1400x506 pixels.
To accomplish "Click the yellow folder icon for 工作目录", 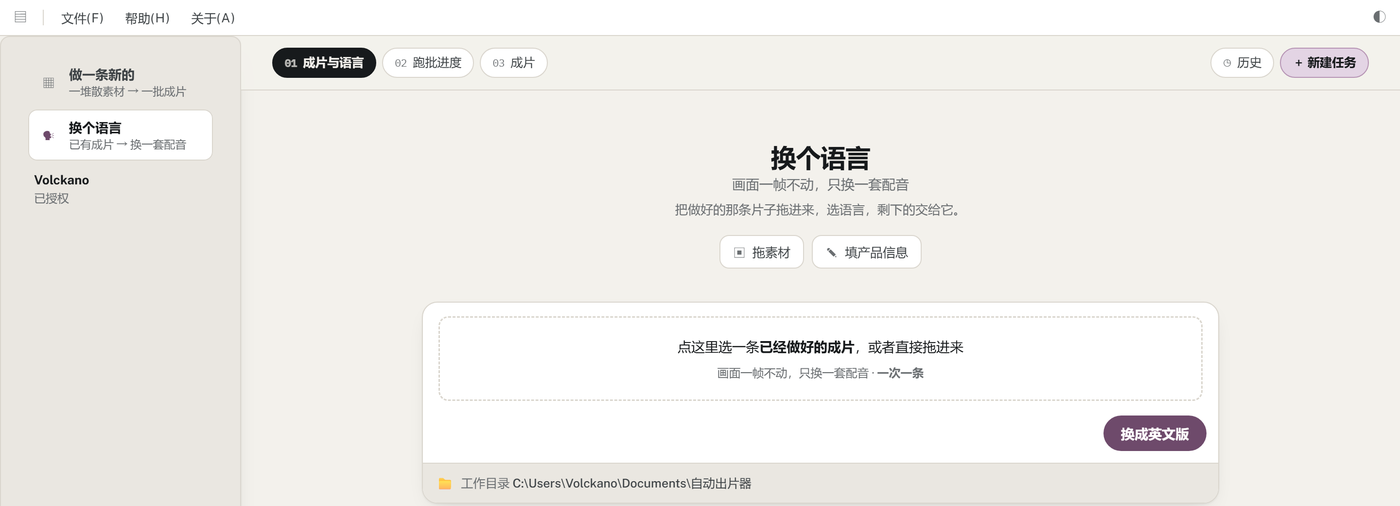I will tap(445, 484).
